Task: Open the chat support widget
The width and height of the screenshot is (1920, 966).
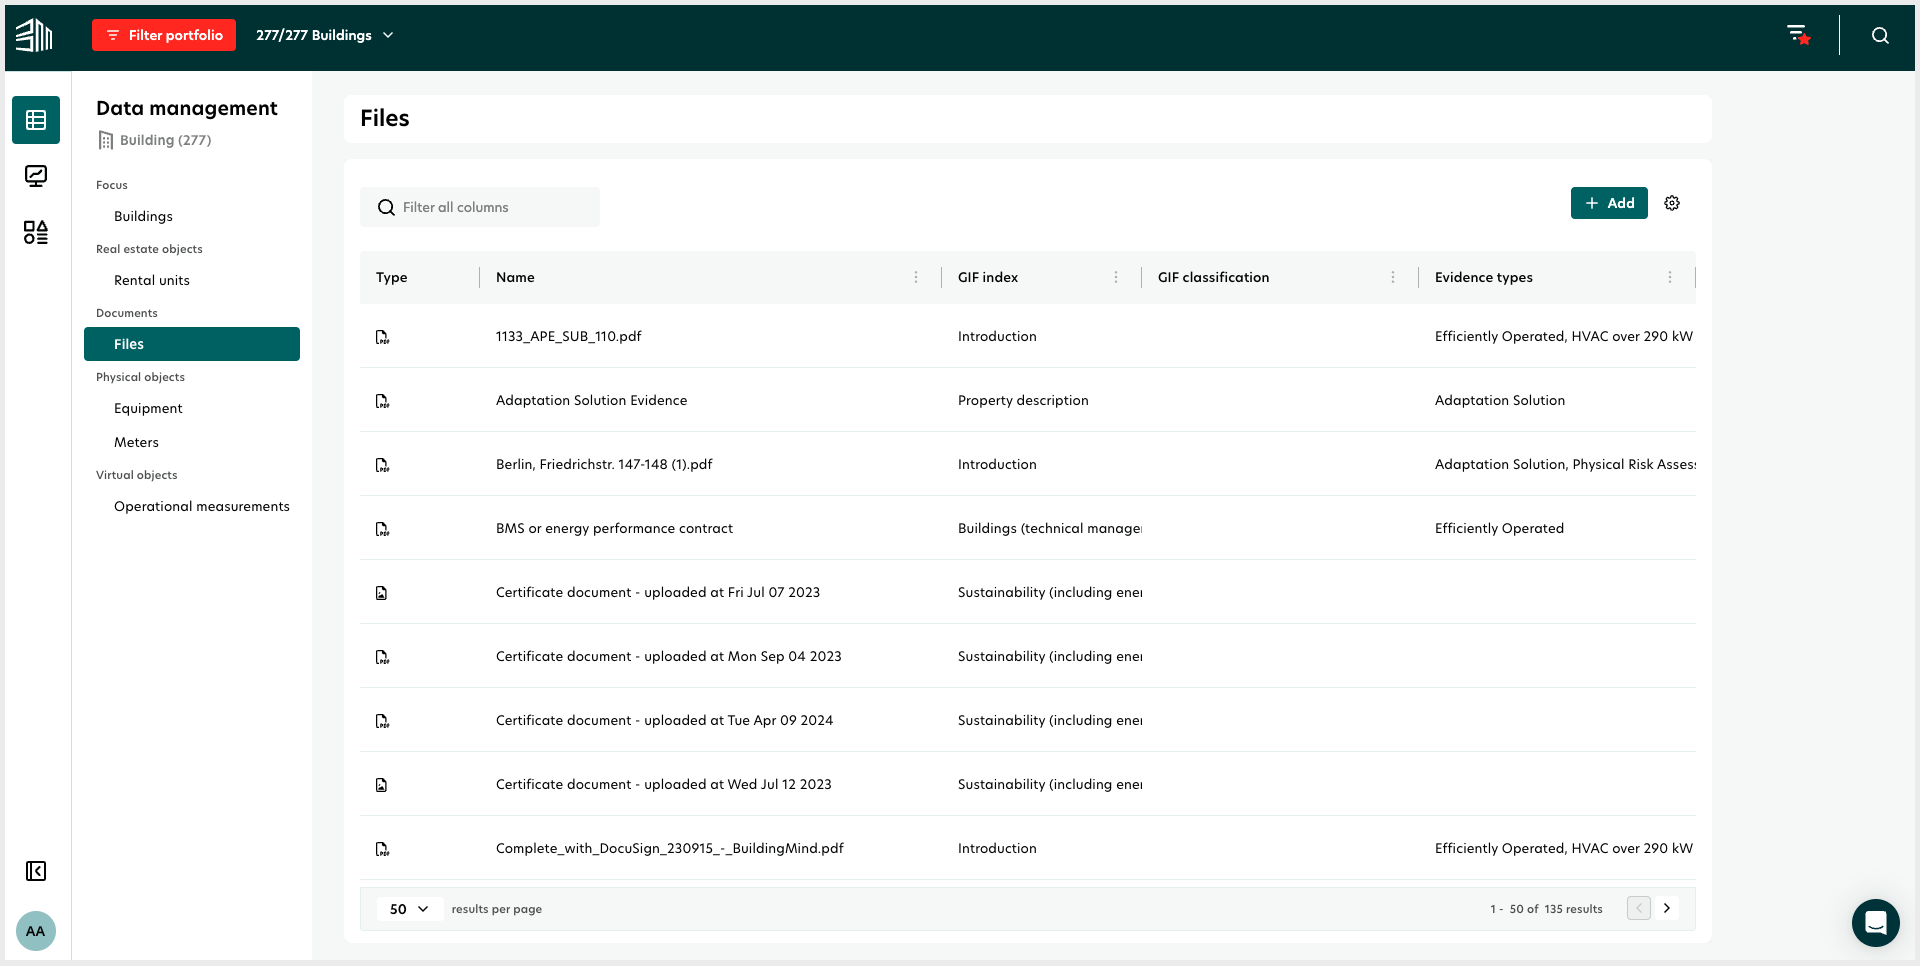Action: click(x=1876, y=923)
